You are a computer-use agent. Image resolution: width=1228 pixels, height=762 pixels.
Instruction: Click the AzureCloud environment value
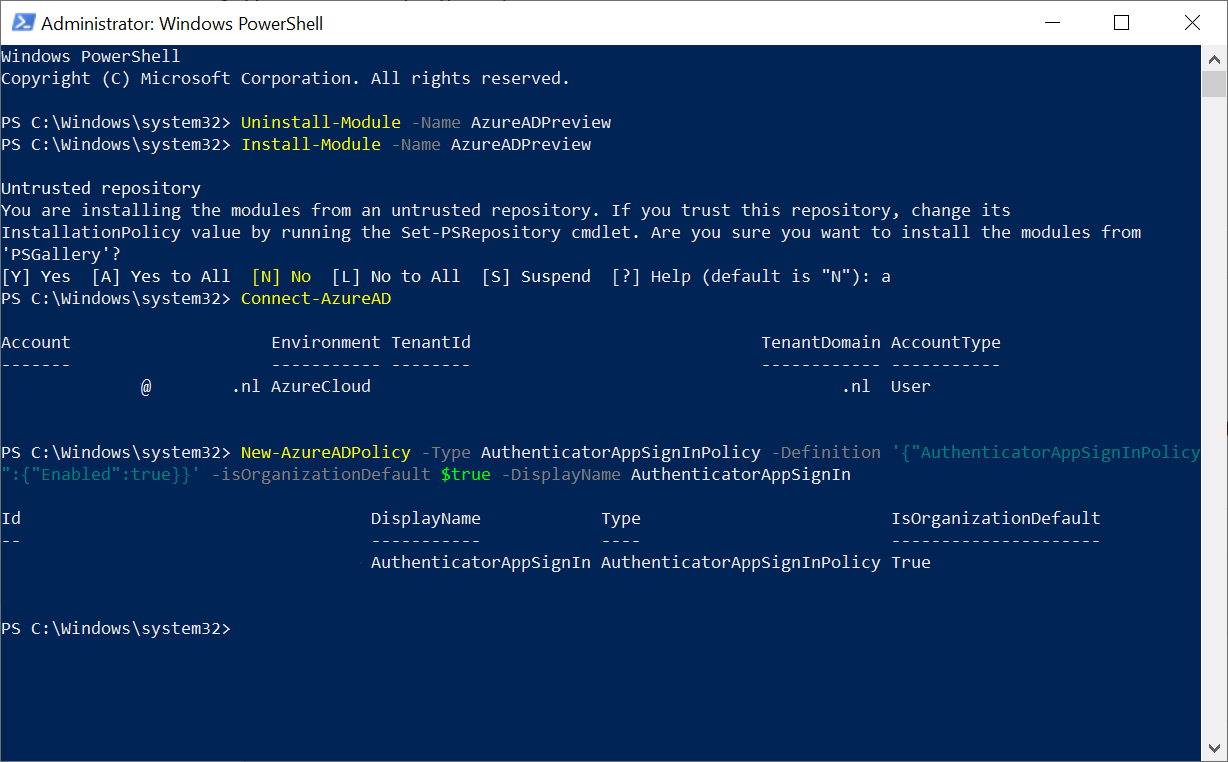pos(320,387)
